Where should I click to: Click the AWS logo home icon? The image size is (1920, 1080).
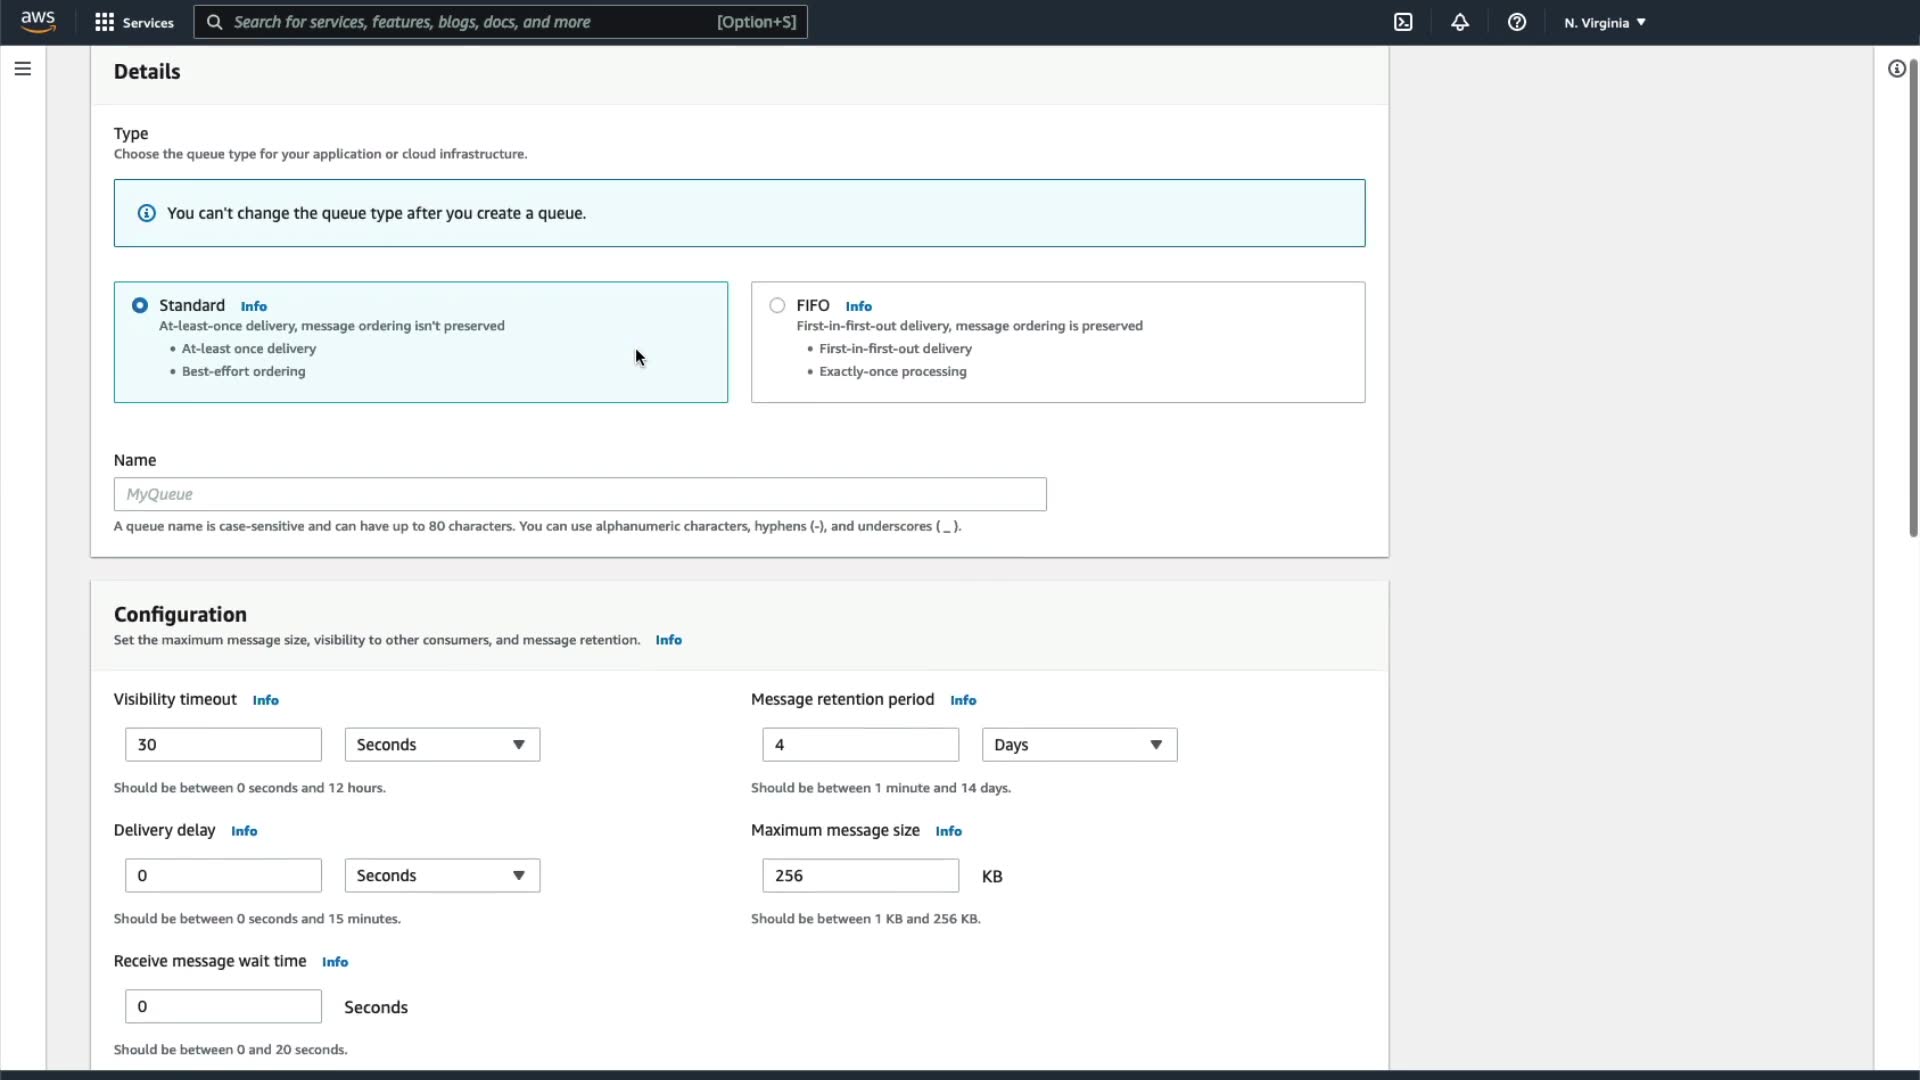pos(38,22)
